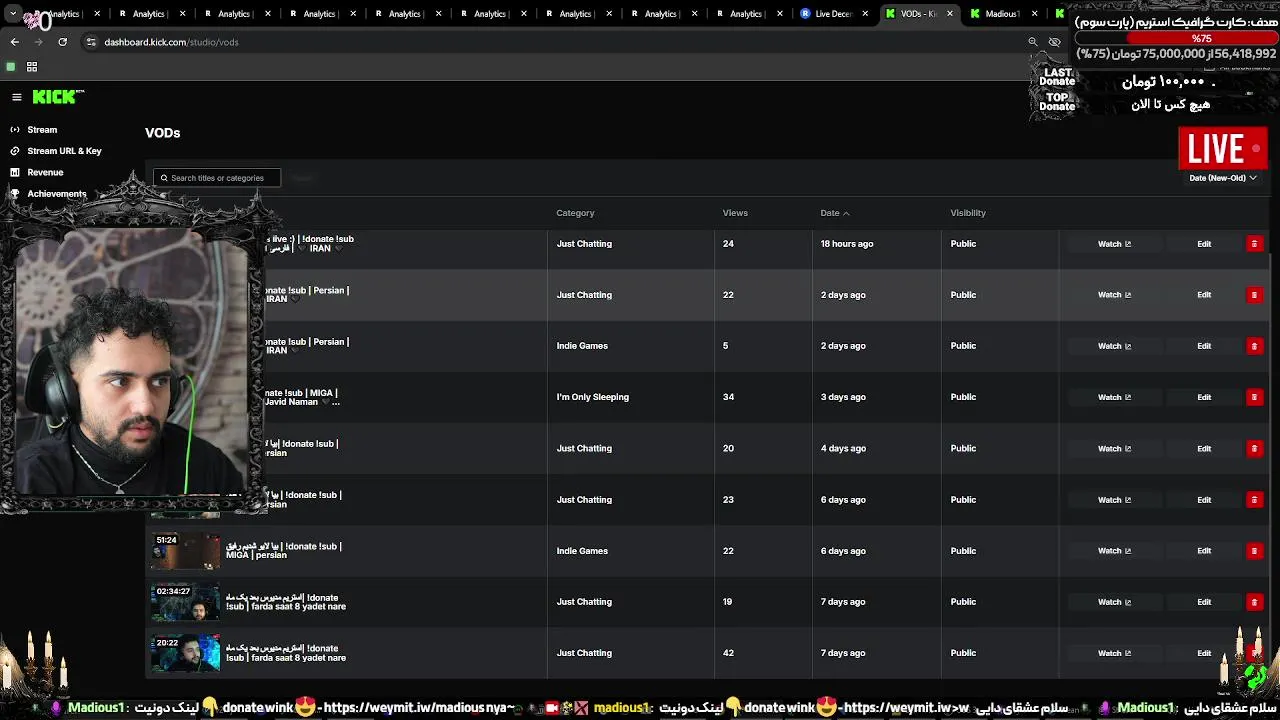Click the site info icon beside the URL
1280x720 pixels.
point(91,42)
